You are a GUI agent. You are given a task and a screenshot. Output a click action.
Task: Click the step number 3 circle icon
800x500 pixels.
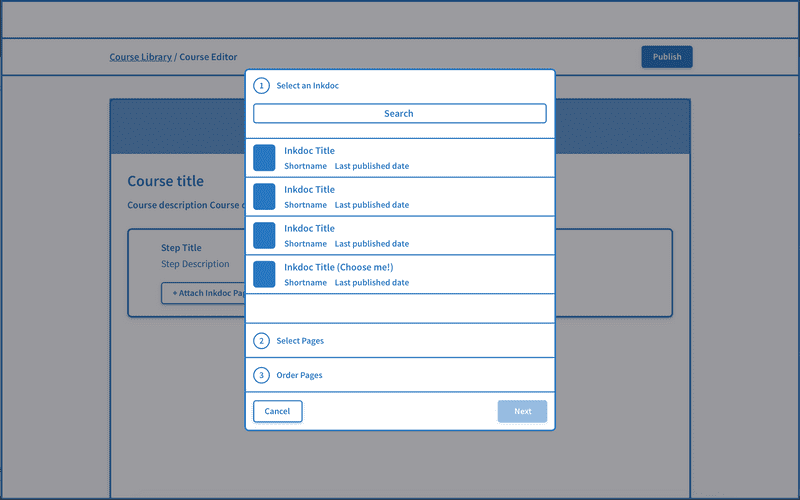261,375
